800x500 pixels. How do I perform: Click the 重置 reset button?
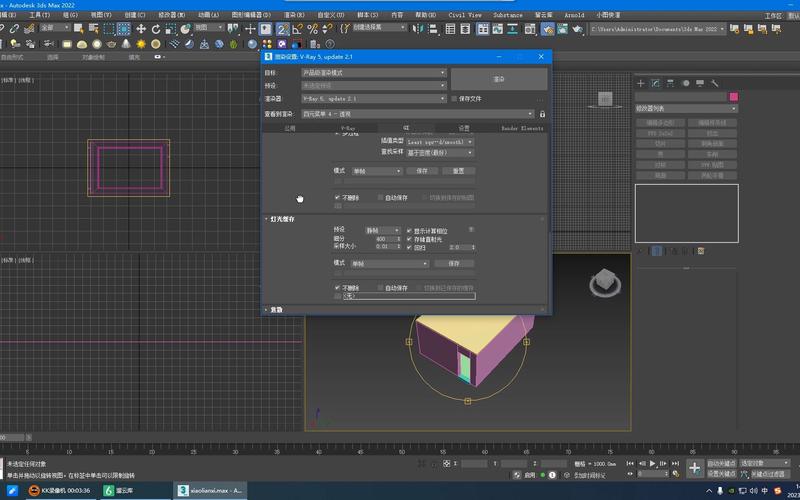coord(457,171)
